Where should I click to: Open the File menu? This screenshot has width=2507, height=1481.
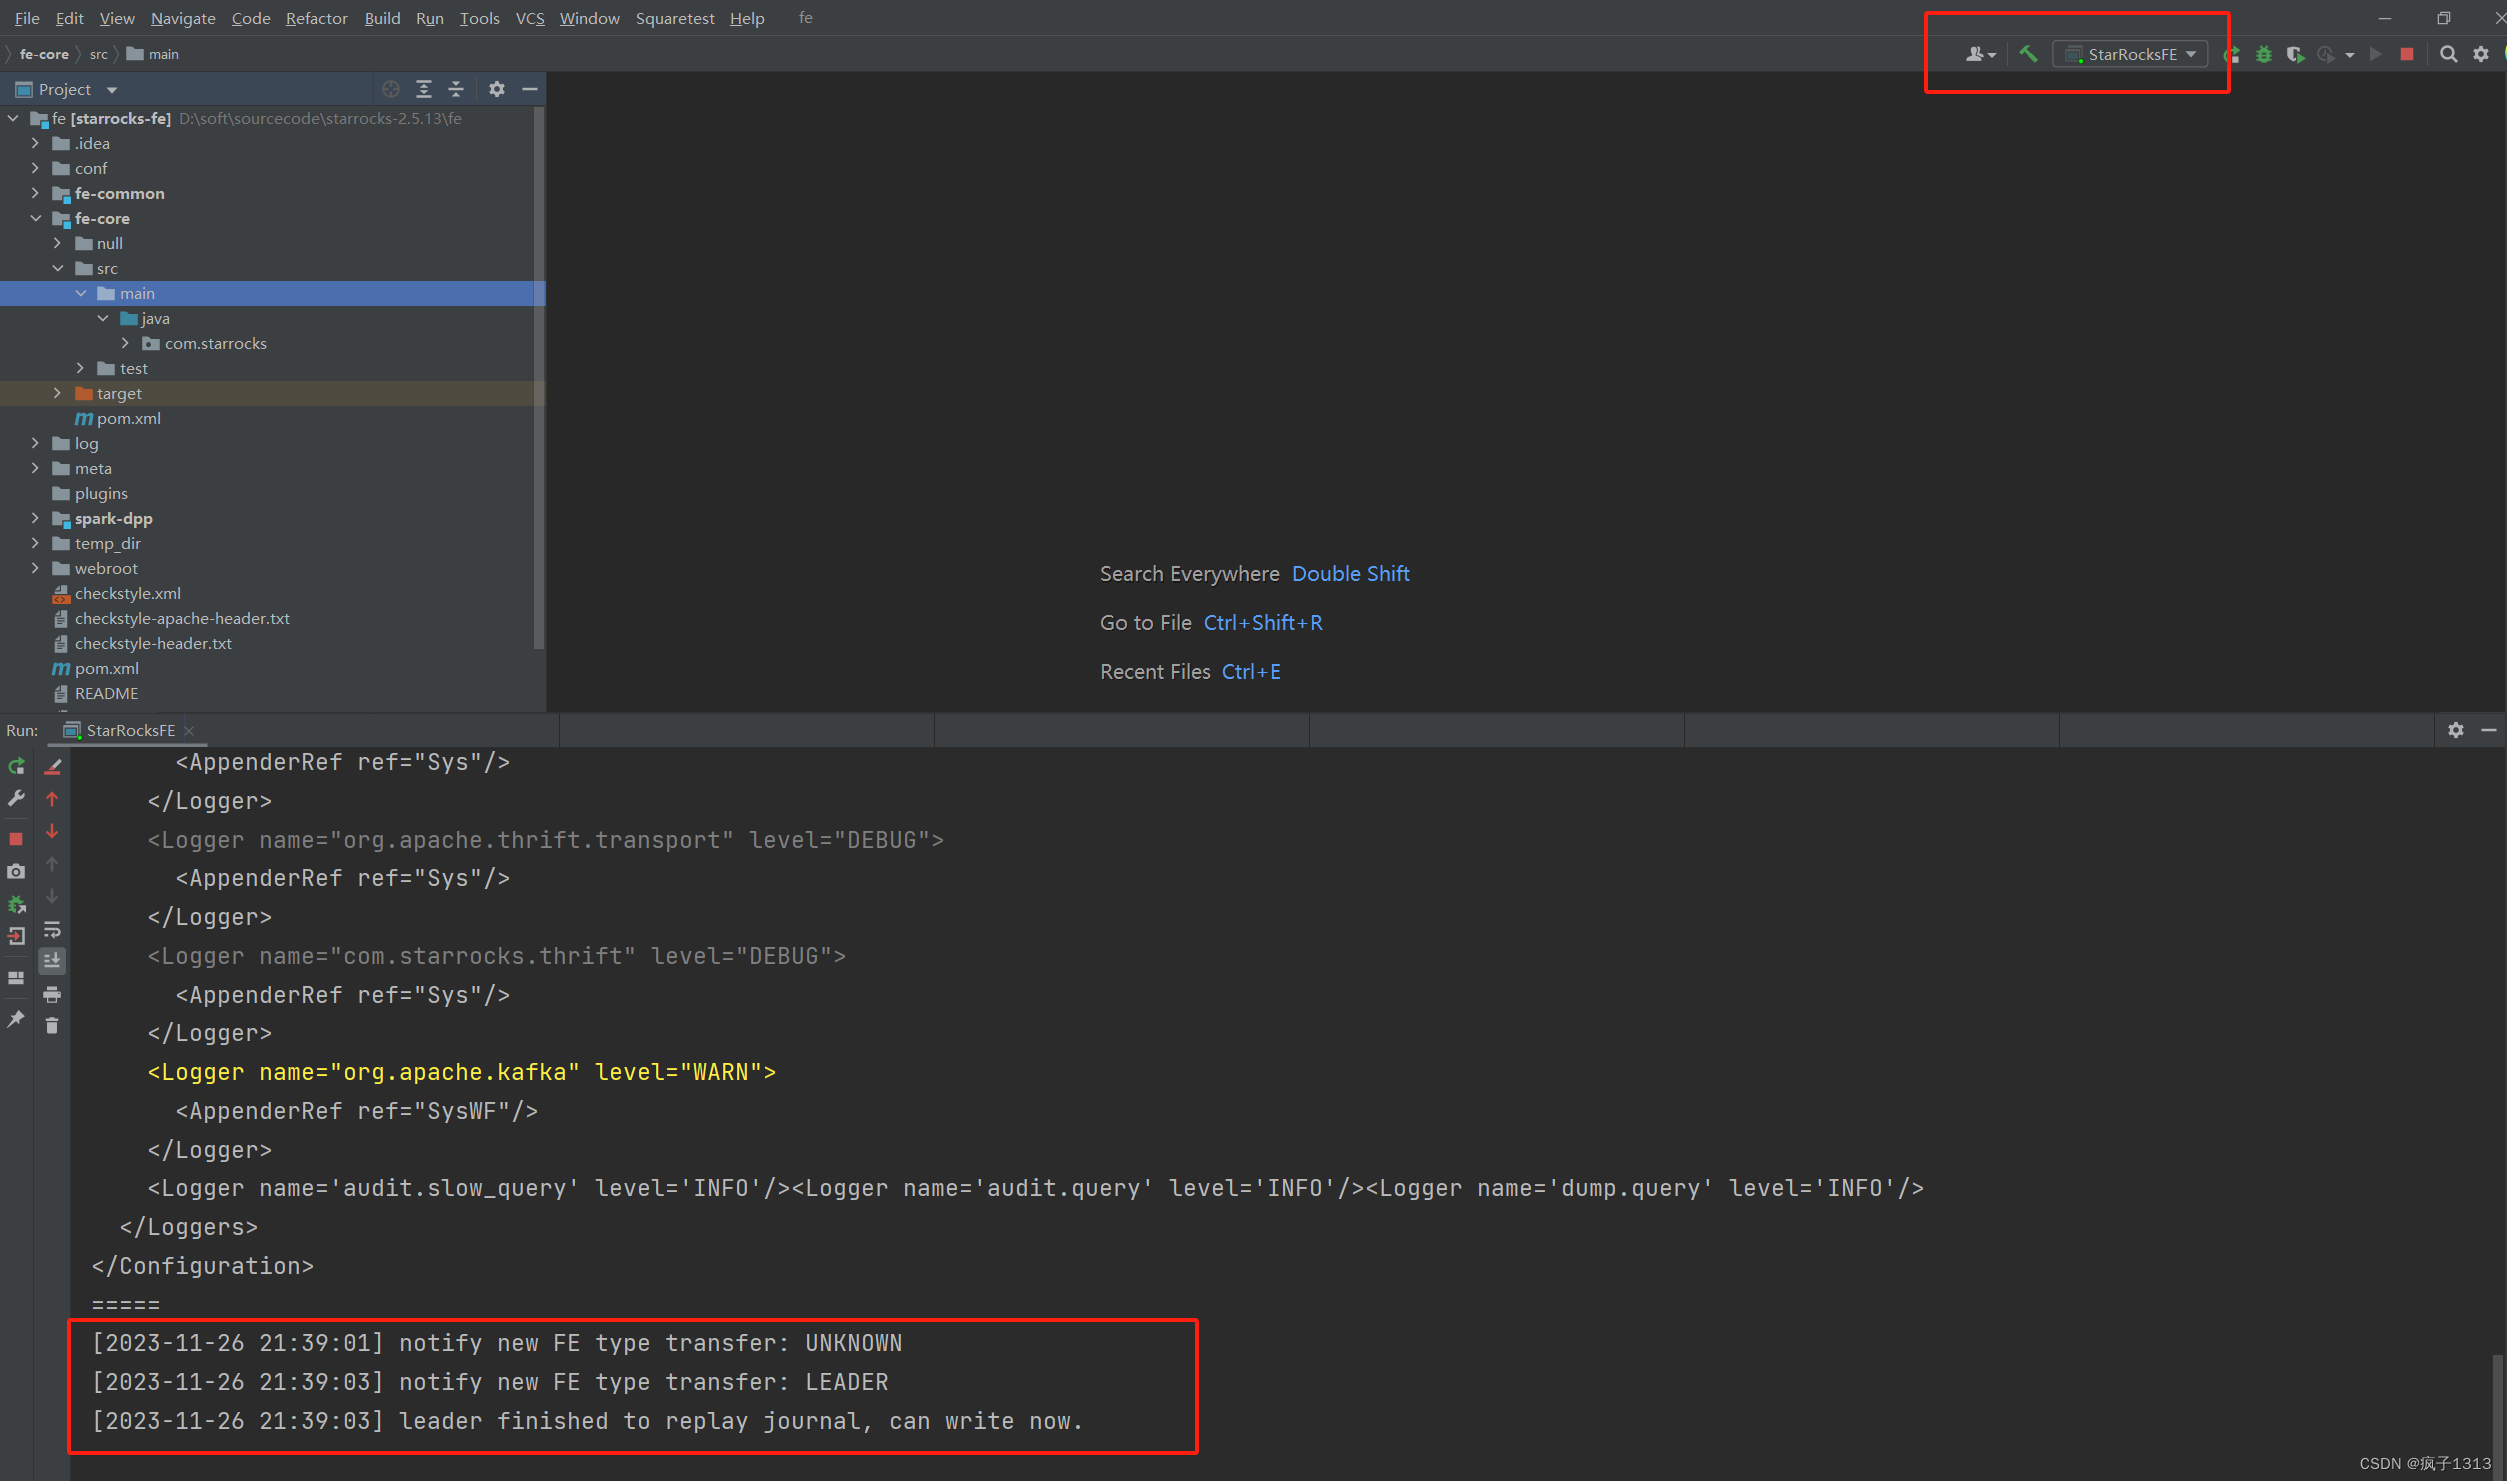click(x=27, y=18)
